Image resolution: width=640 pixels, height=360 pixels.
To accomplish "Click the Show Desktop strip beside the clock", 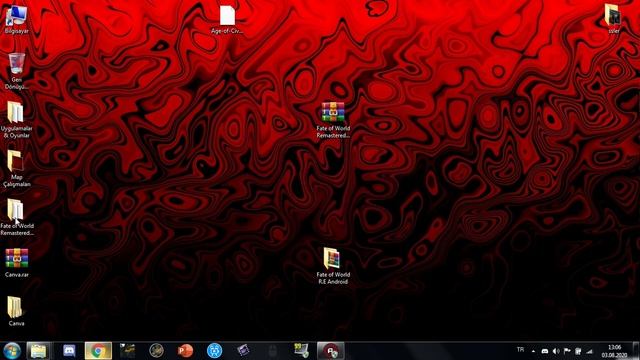I will 636,351.
